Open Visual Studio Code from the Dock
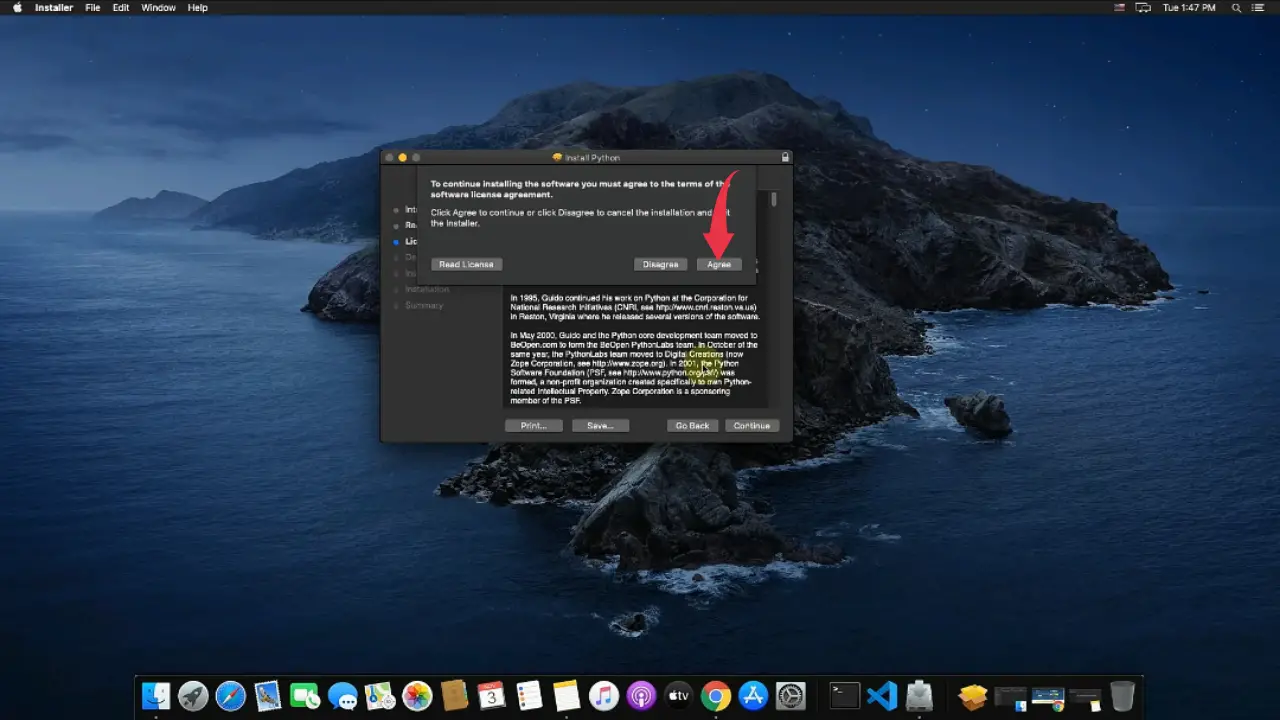 [882, 695]
